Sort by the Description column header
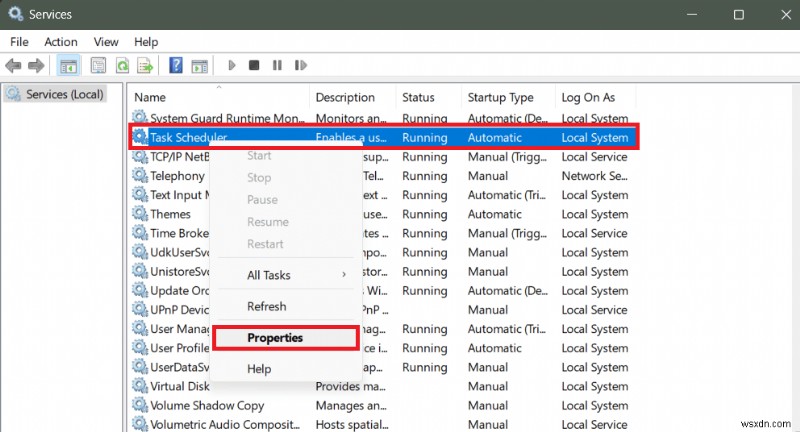The width and height of the screenshot is (800, 432). (353, 97)
